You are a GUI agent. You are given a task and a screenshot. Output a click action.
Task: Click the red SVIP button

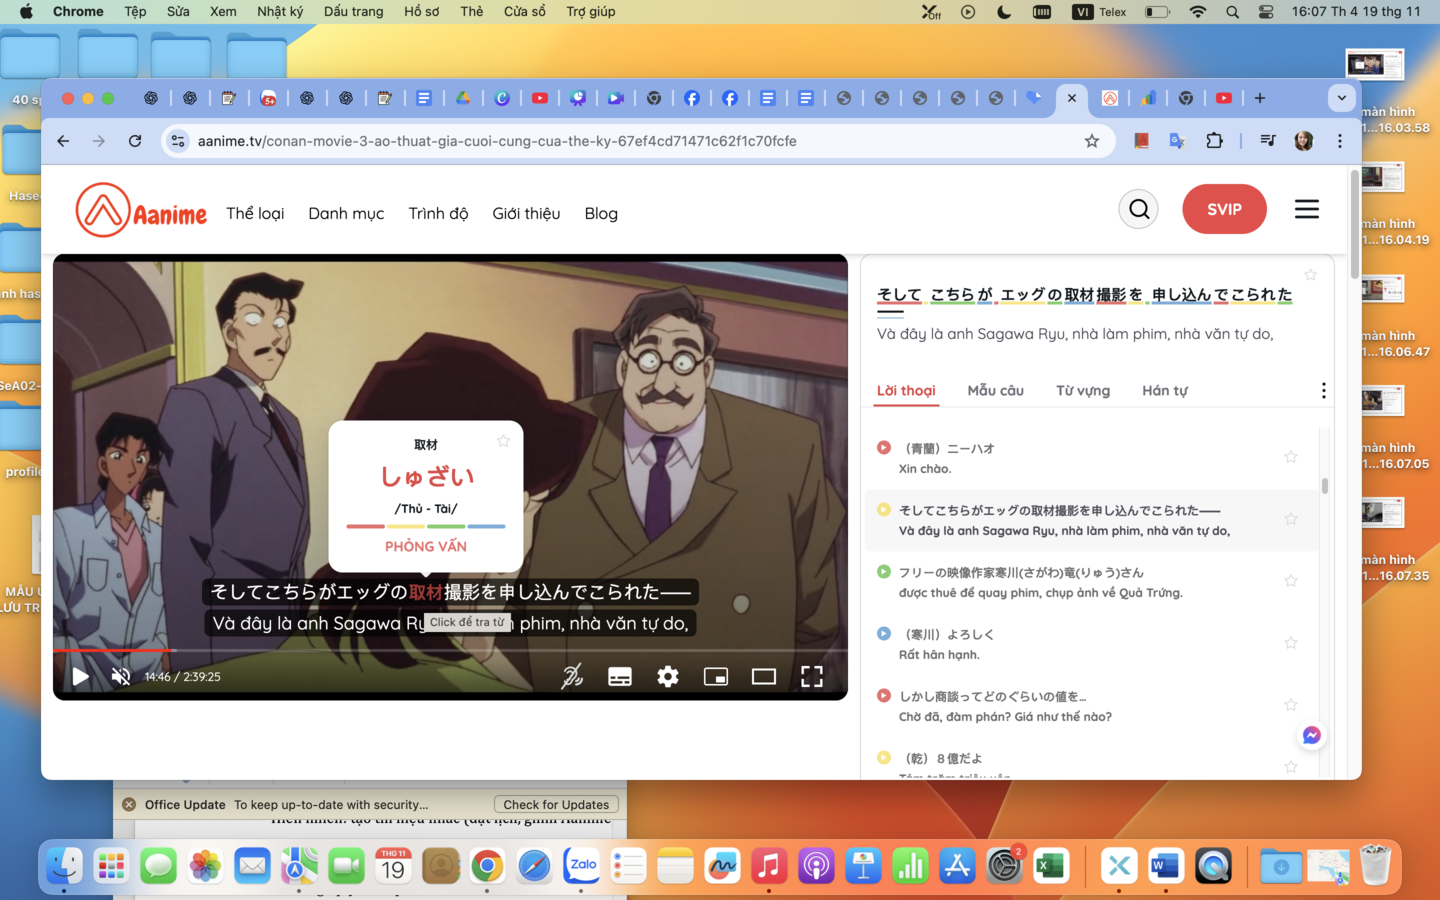[x=1224, y=209]
